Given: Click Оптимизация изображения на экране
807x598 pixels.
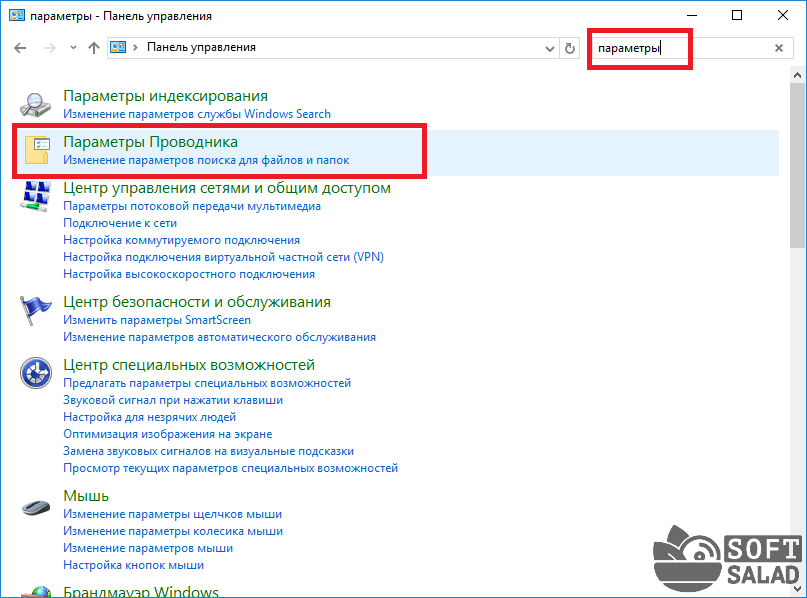Looking at the screenshot, I should pyautogui.click(x=167, y=434).
